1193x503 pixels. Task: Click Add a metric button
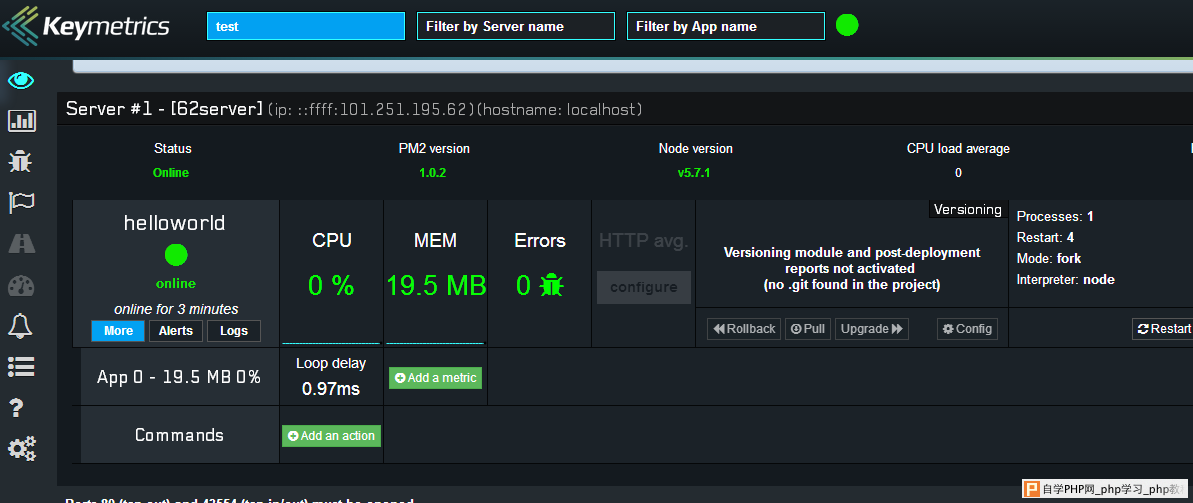[x=435, y=377]
